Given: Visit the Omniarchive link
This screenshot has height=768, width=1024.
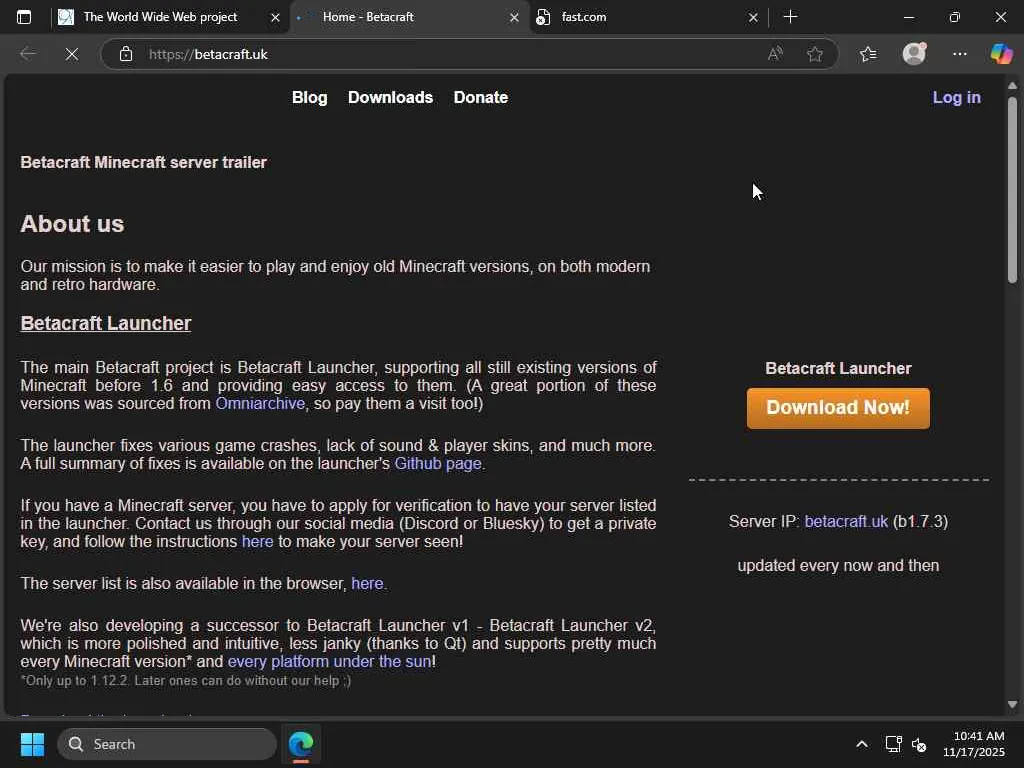Looking at the screenshot, I should (x=260, y=404).
